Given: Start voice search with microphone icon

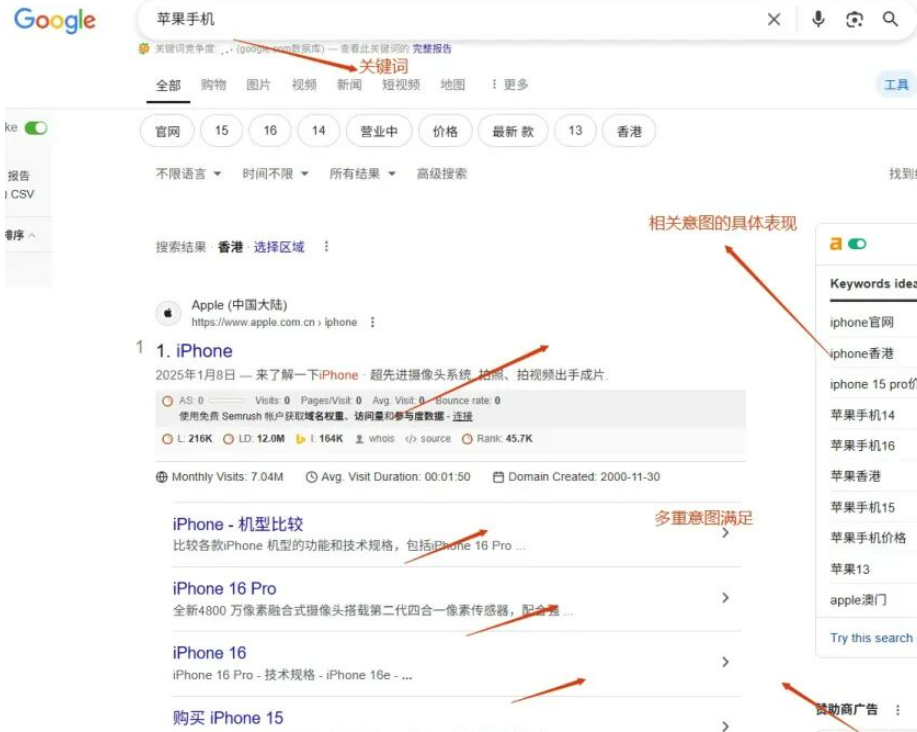Looking at the screenshot, I should [x=818, y=20].
